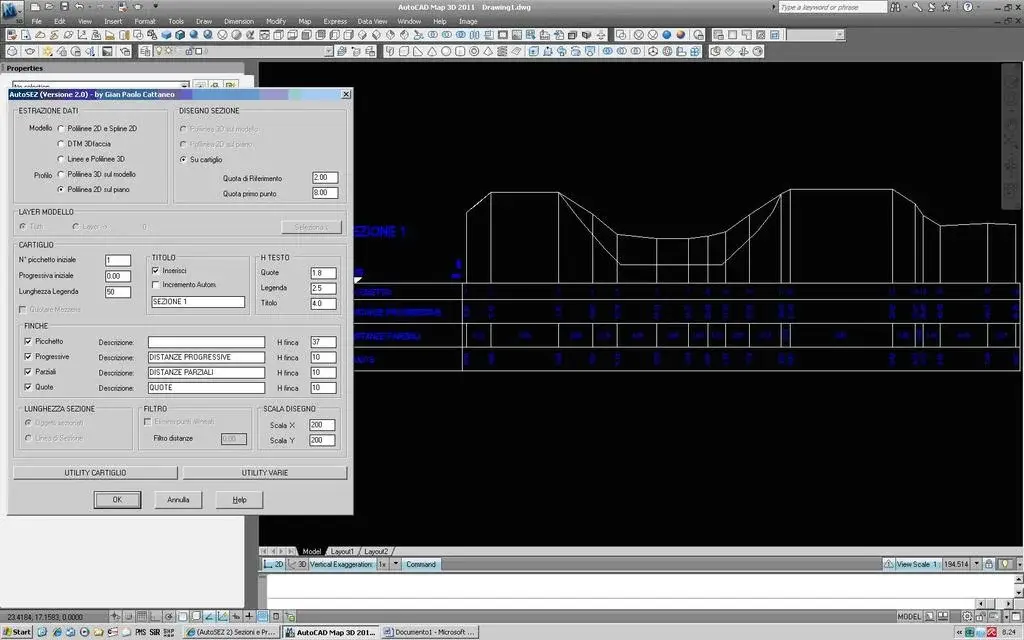Open the File menu
The height and width of the screenshot is (640, 1024).
tap(37, 22)
